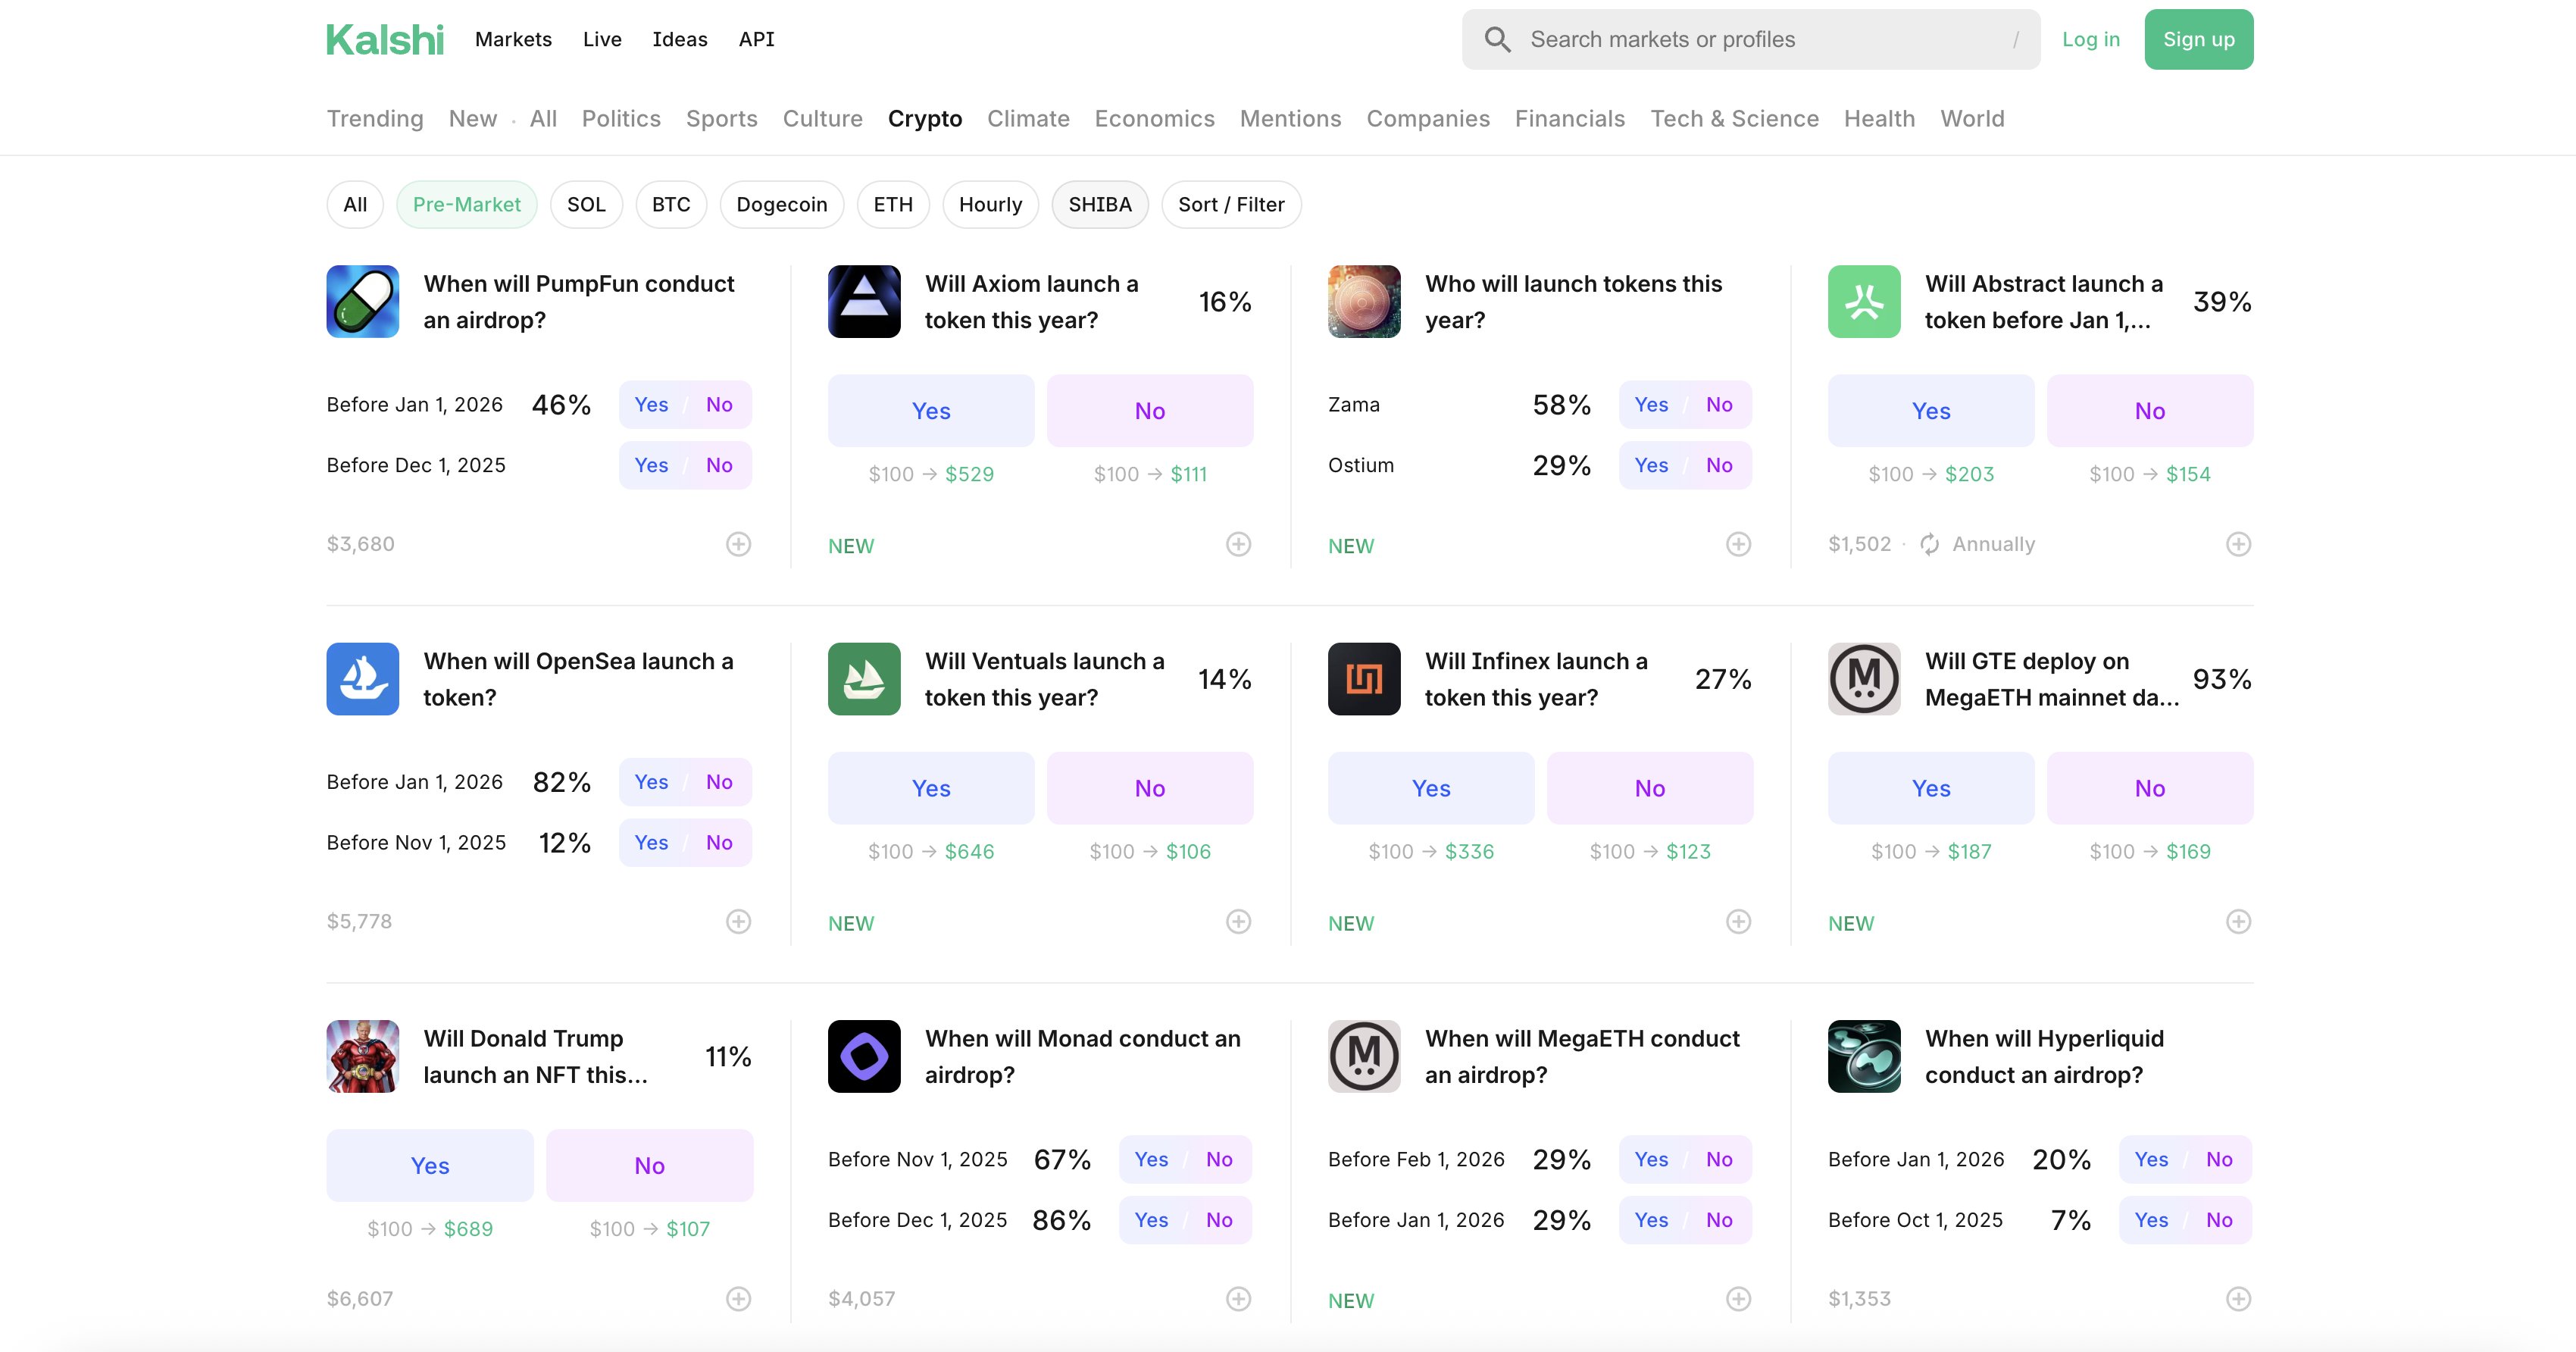Click the Sign up button
The height and width of the screenshot is (1352, 2576).
pos(2198,40)
